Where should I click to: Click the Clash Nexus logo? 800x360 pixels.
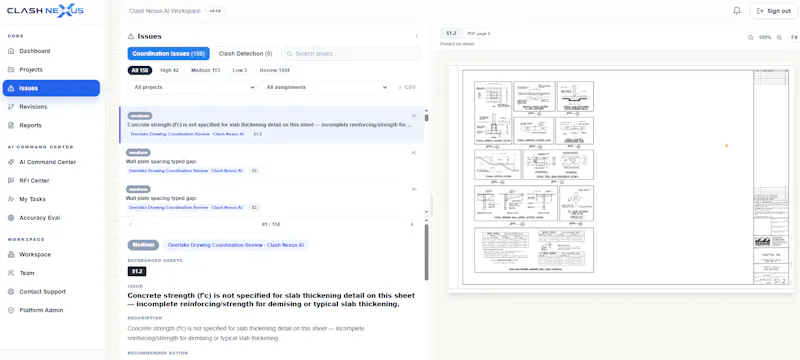(45, 11)
